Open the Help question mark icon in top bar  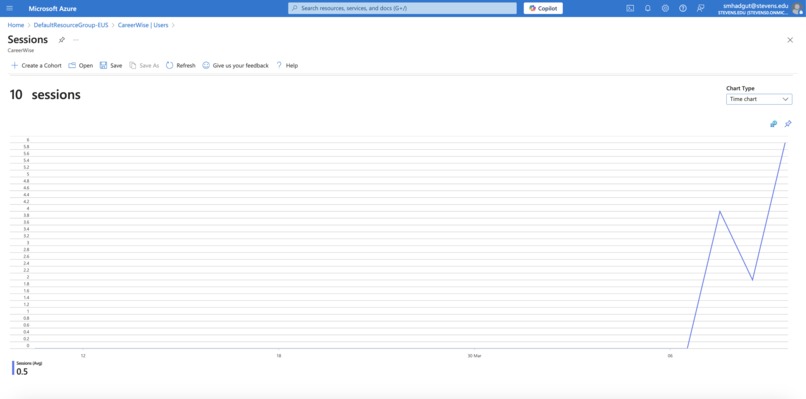[683, 8]
